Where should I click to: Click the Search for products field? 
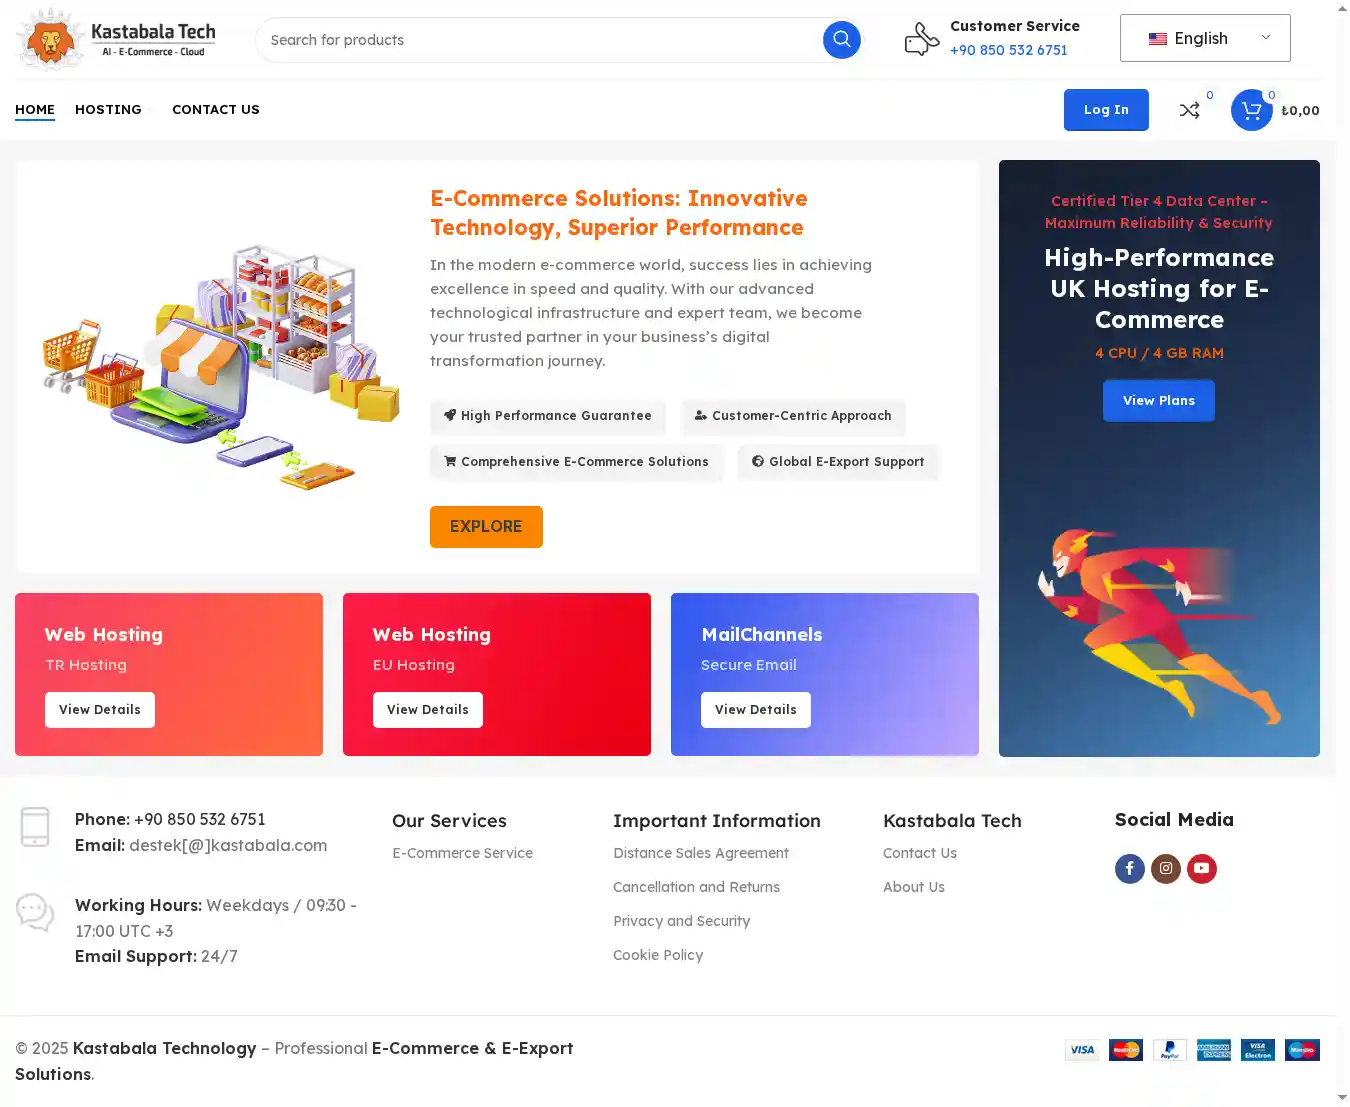pos(540,40)
